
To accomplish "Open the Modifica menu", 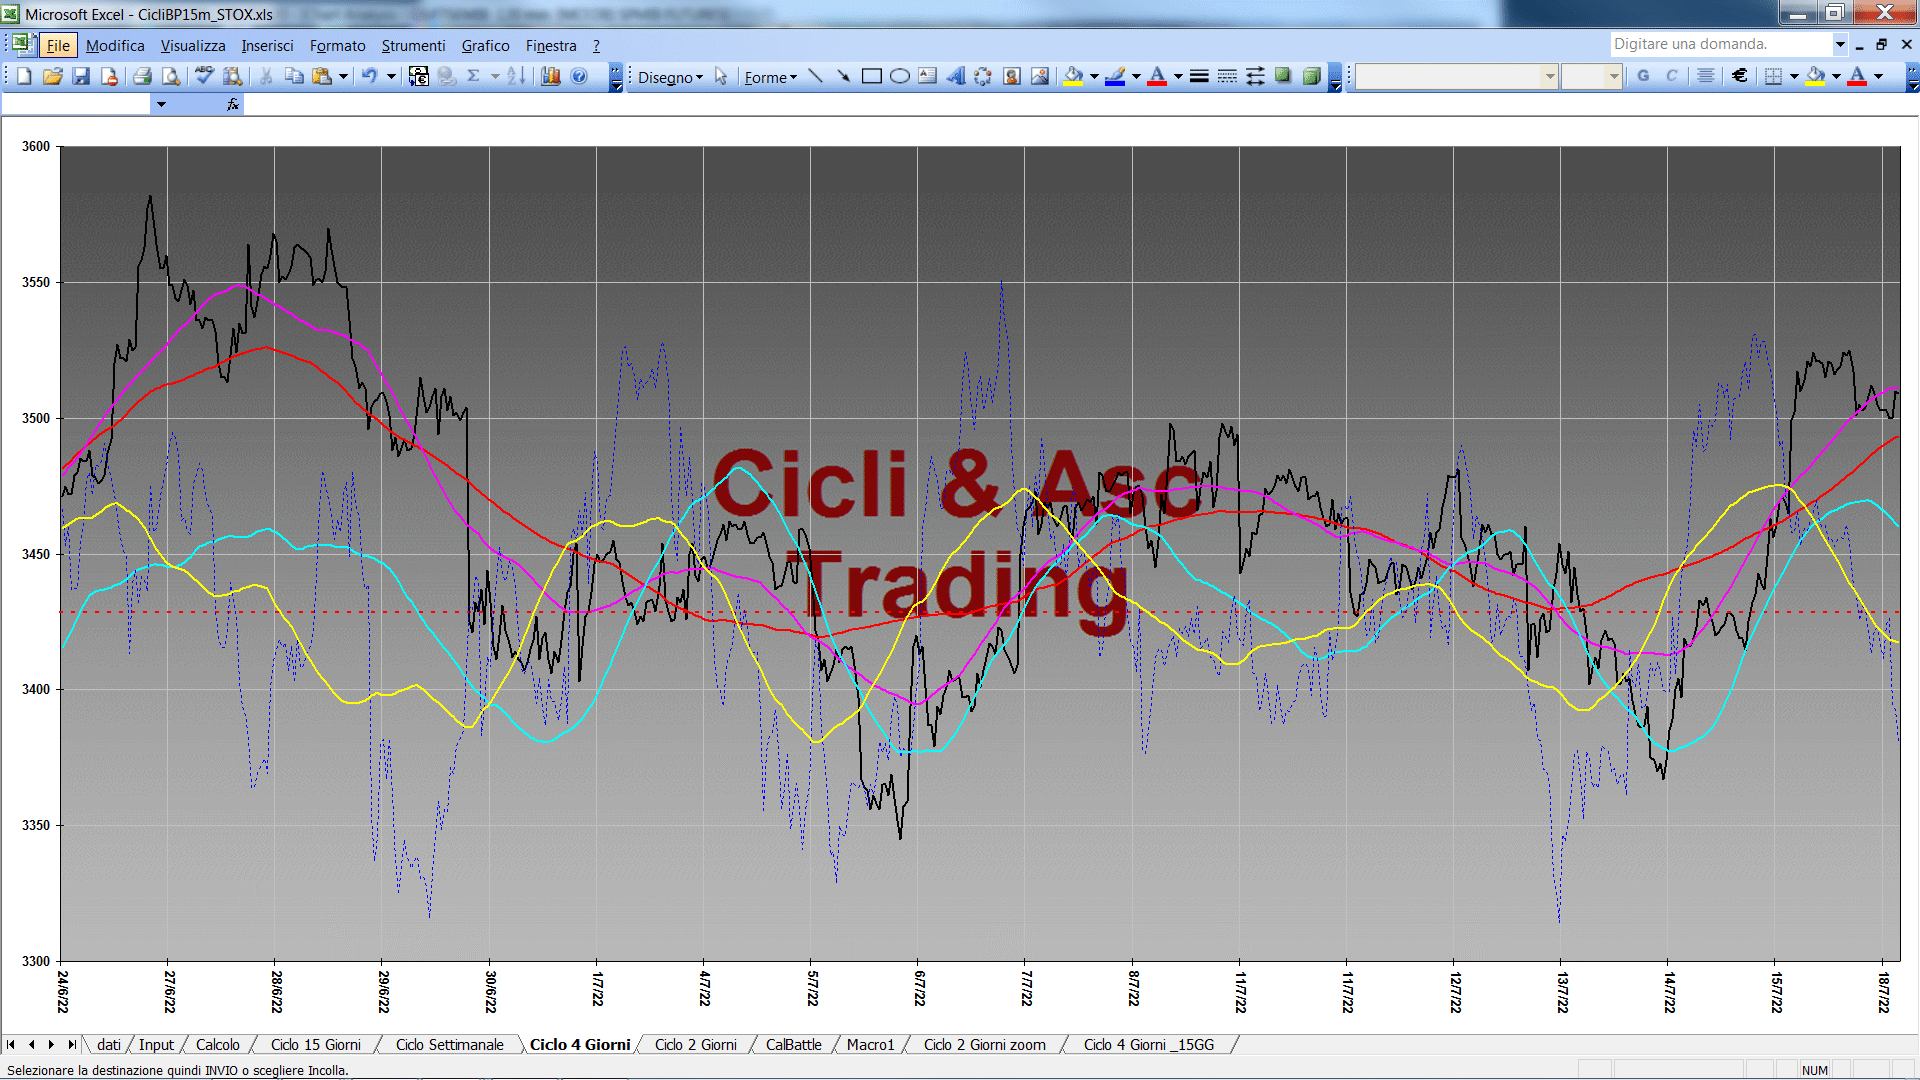I will click(x=115, y=45).
